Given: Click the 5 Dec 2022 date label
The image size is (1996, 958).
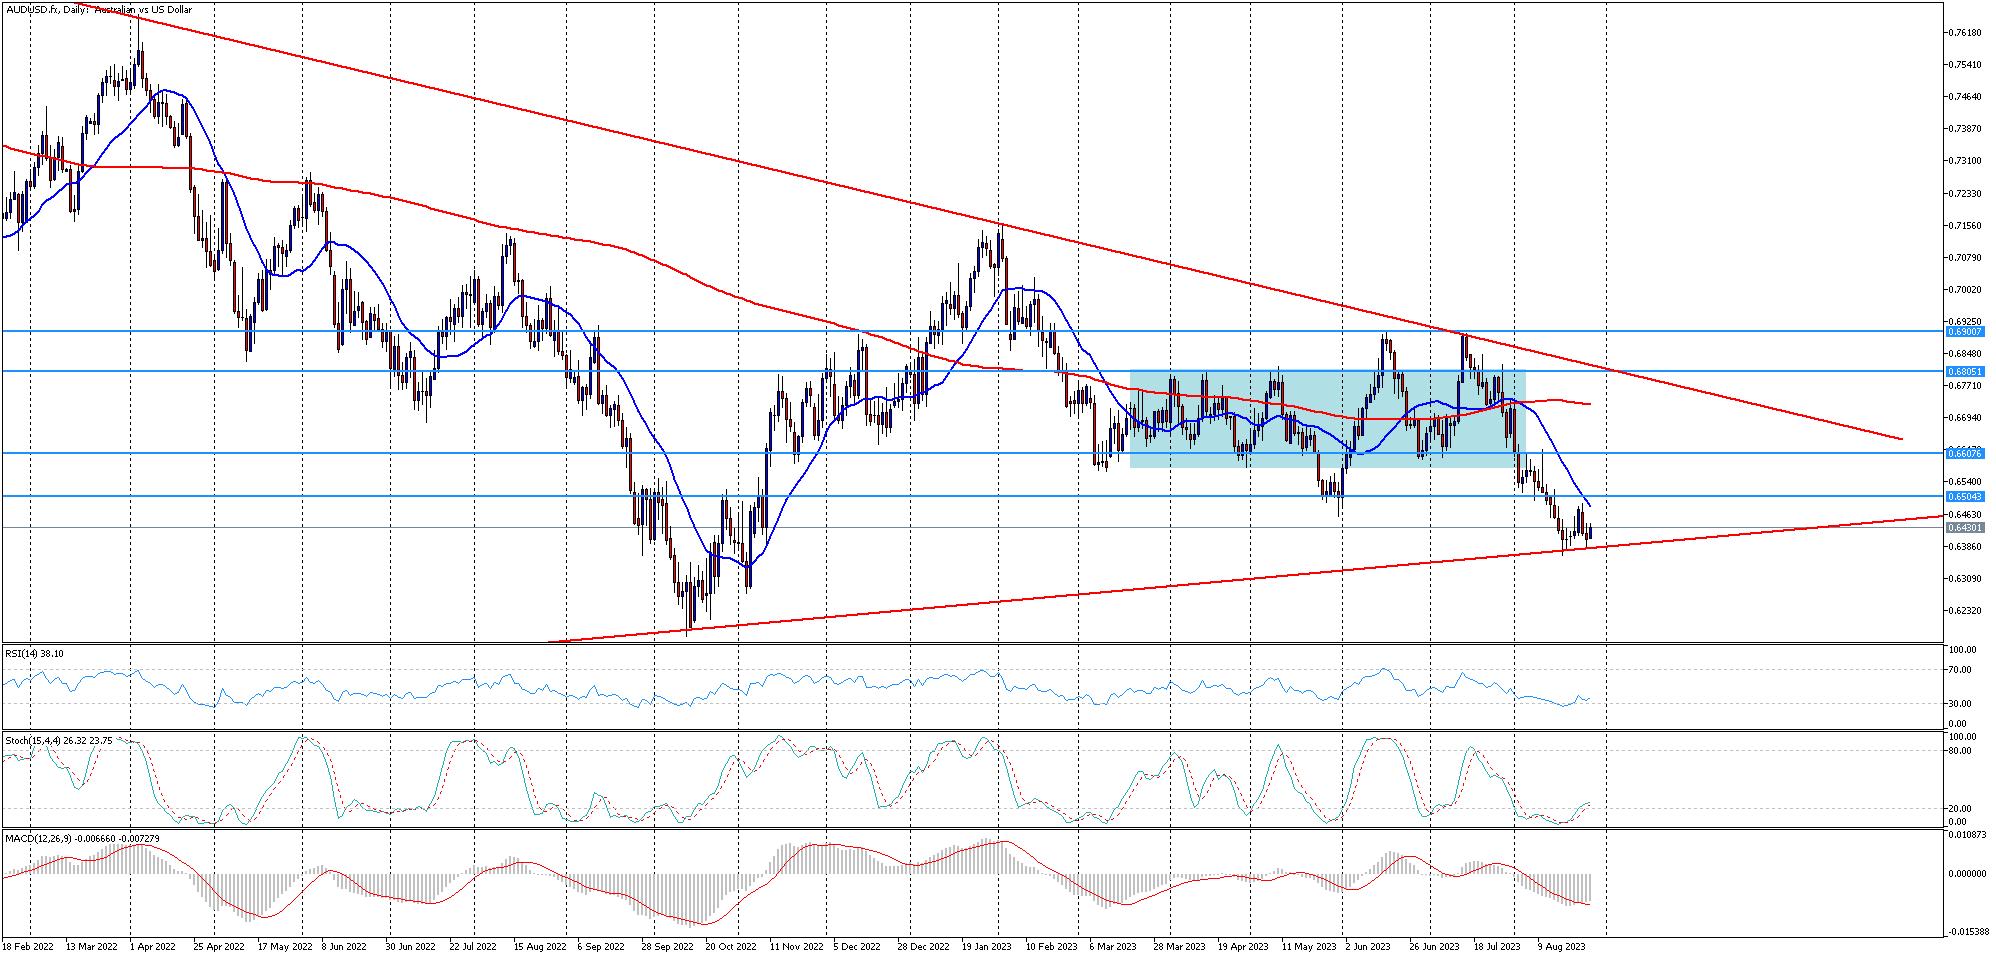Looking at the screenshot, I should click(857, 946).
